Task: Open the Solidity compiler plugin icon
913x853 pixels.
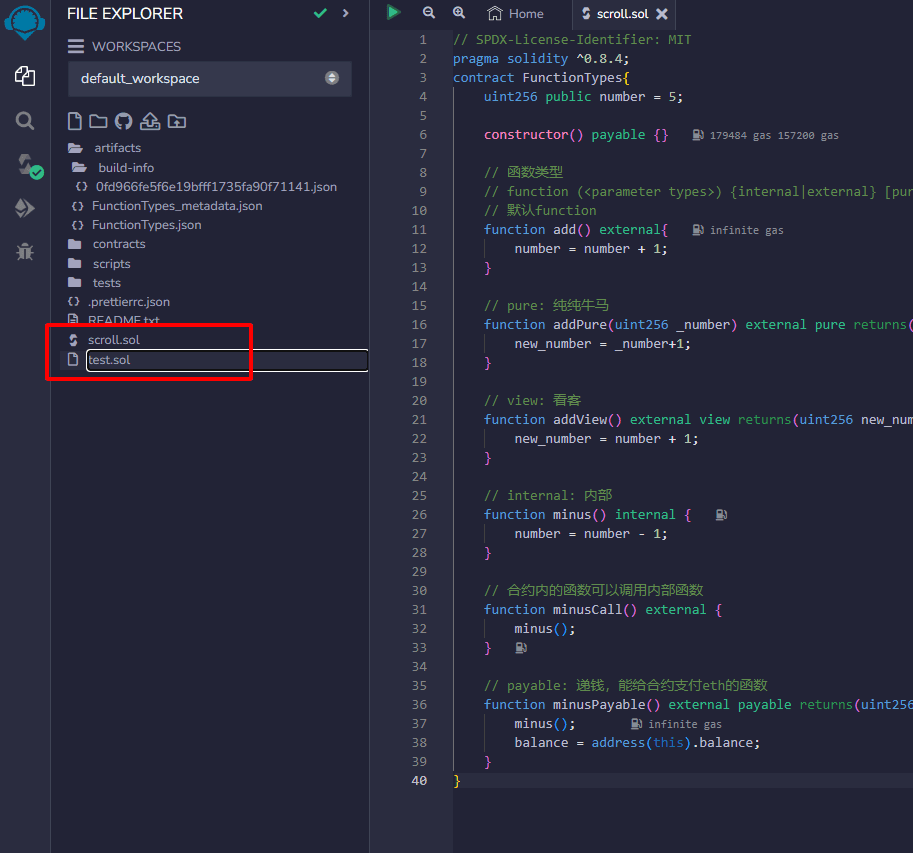Action: coord(28,166)
